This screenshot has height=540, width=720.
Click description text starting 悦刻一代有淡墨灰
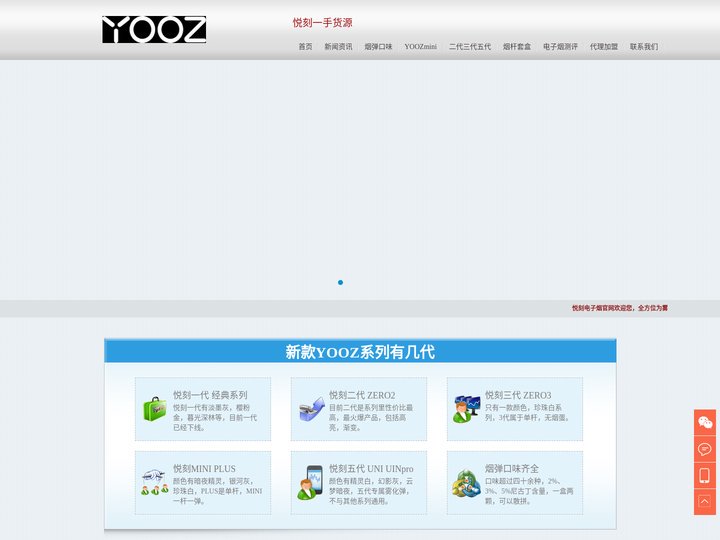[x=215, y=417]
